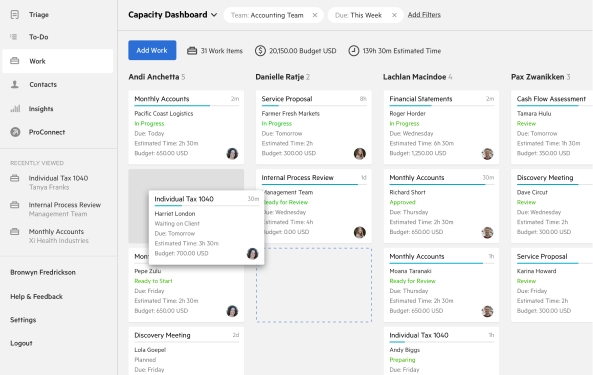Click the ProConnect icon
Viewport: 593px width, 375px height.
point(15,132)
